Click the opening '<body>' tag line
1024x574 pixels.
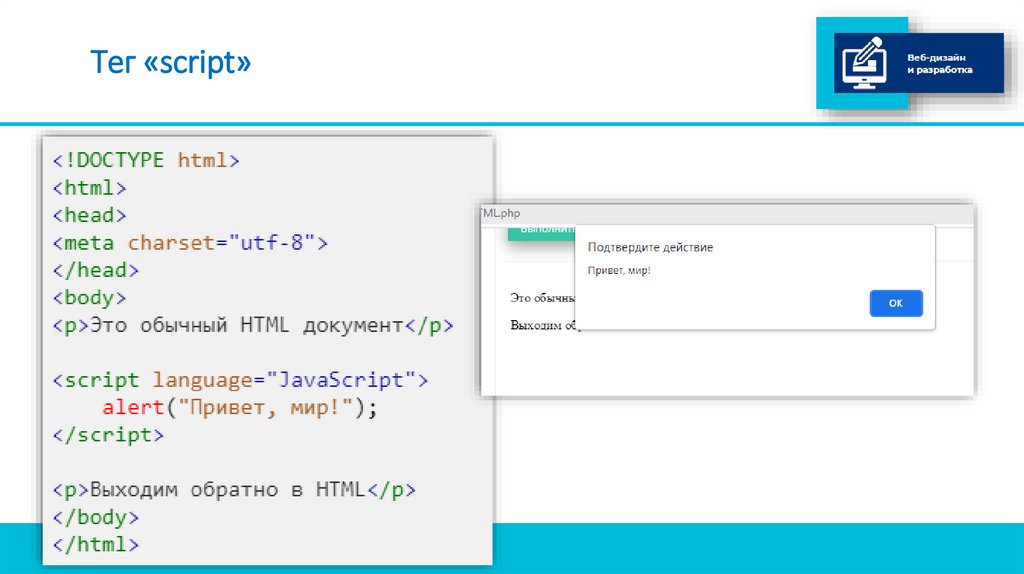(x=89, y=298)
